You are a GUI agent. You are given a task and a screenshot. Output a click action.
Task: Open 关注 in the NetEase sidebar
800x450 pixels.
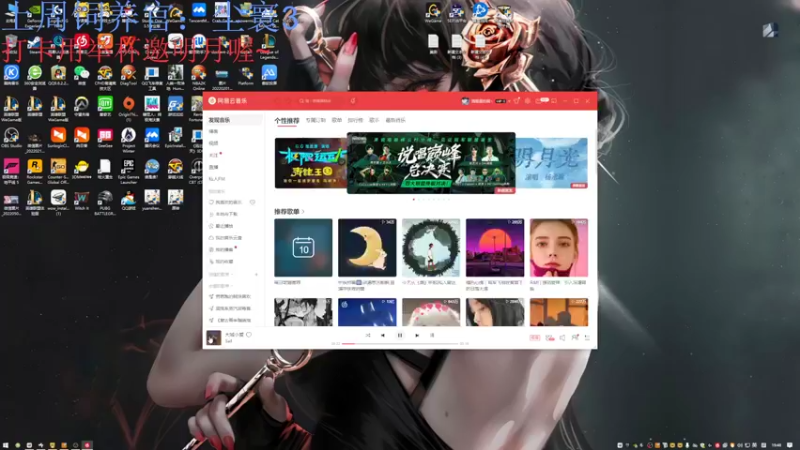click(213, 155)
